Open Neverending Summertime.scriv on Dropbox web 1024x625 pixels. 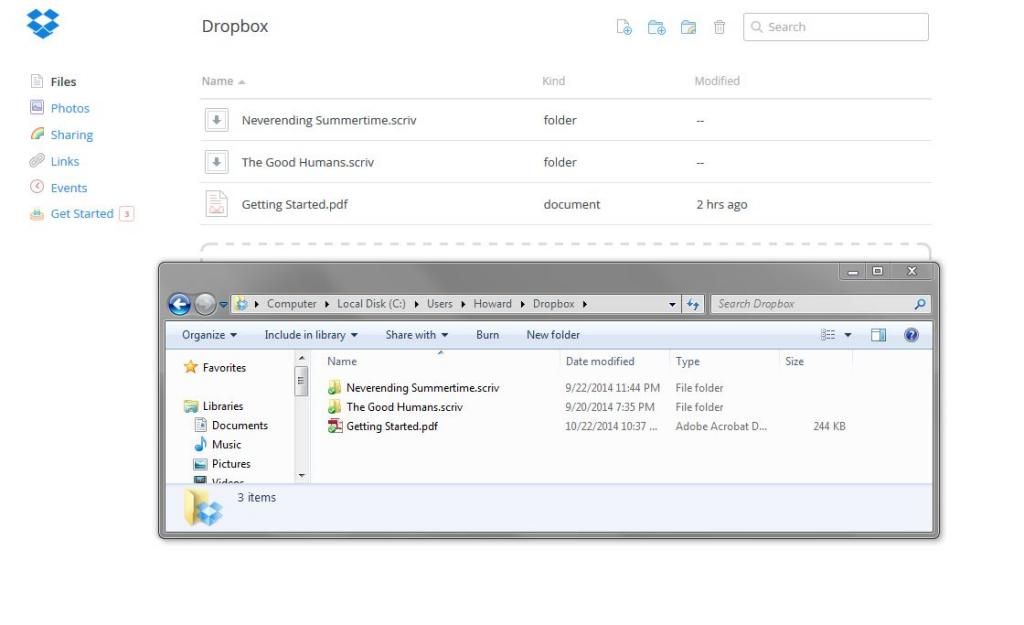tap(328, 120)
